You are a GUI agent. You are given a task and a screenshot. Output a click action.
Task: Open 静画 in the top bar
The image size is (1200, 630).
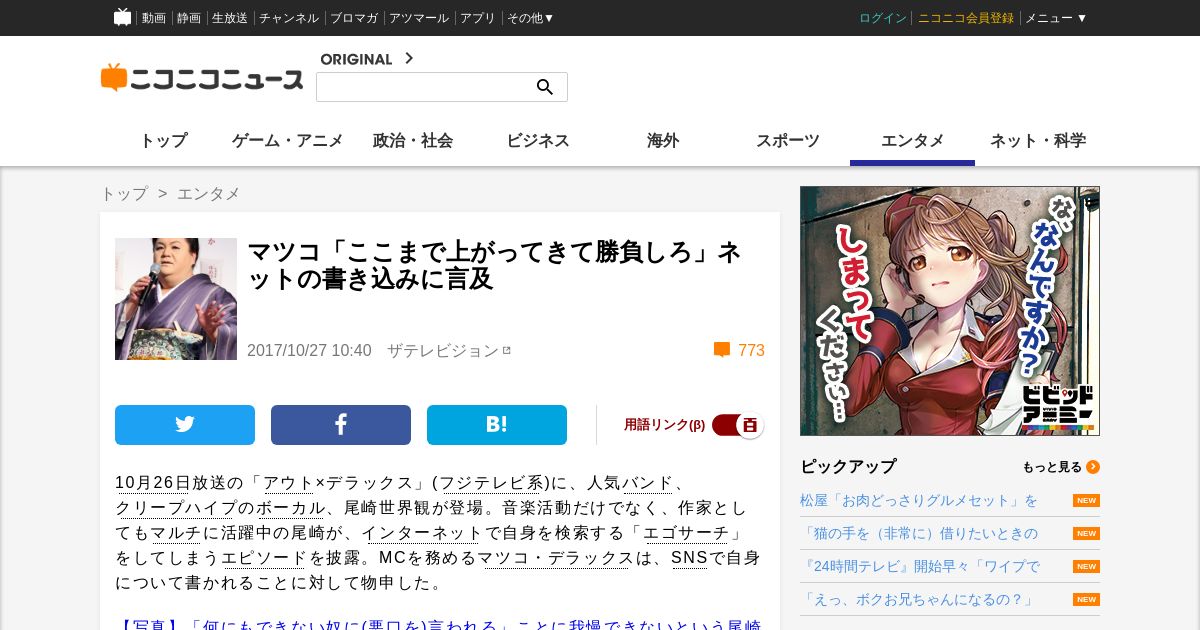pyautogui.click(x=189, y=18)
